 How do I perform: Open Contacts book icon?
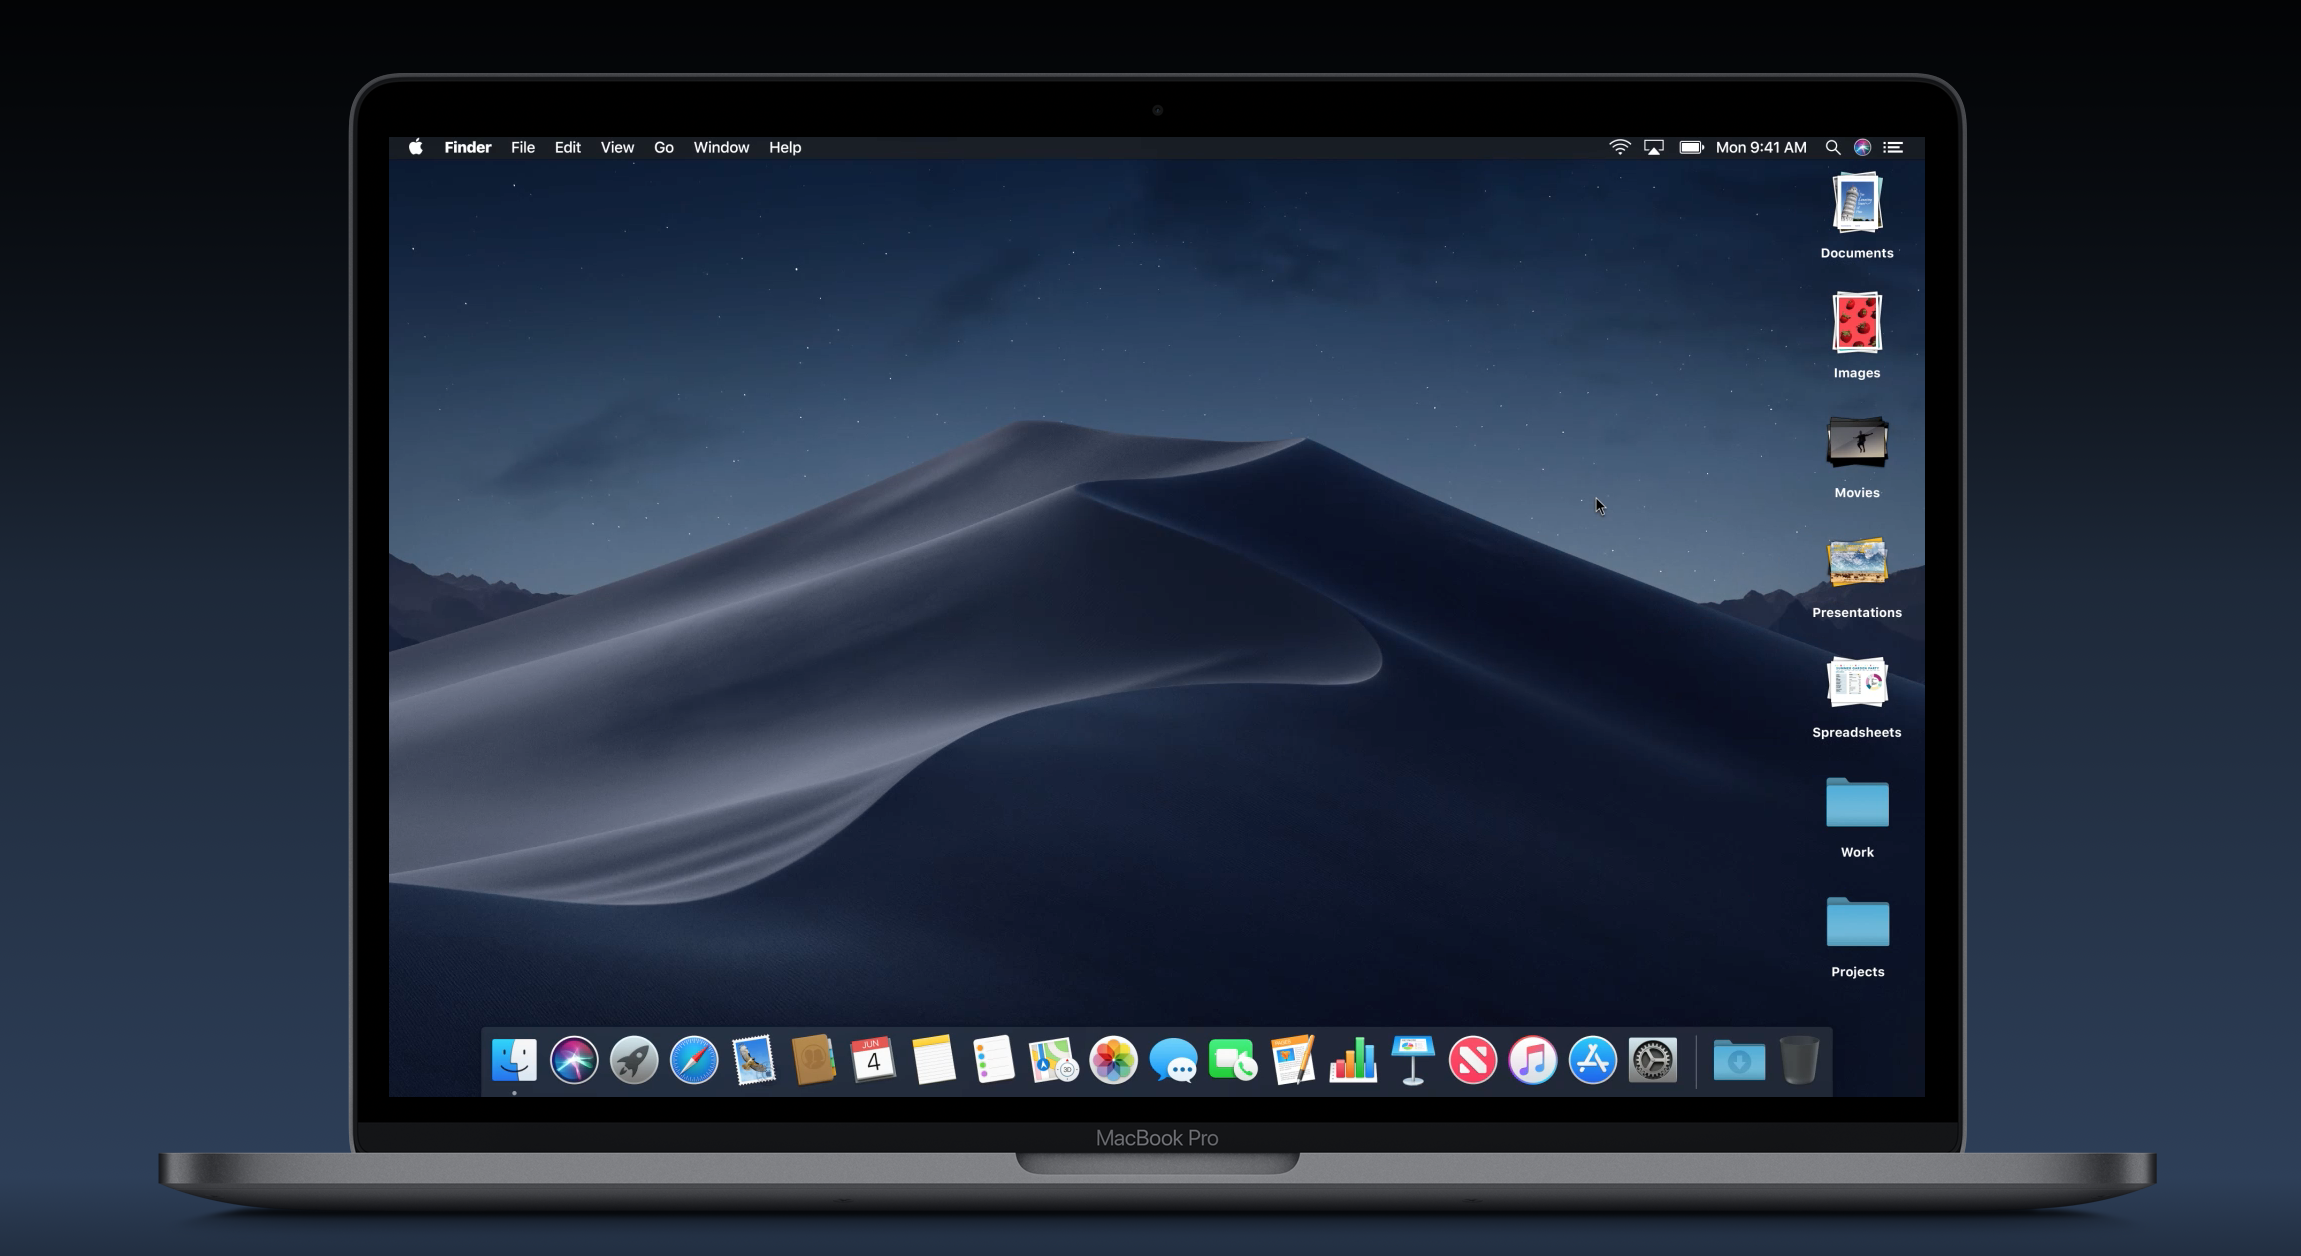[x=814, y=1060]
